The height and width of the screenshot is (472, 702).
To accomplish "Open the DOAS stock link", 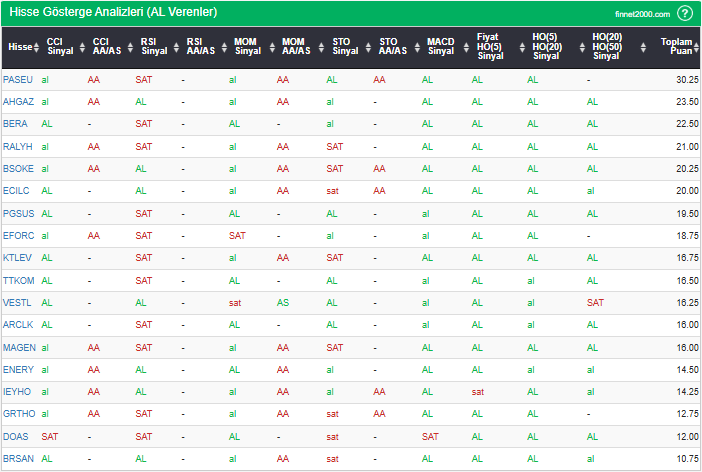I will click(15, 437).
